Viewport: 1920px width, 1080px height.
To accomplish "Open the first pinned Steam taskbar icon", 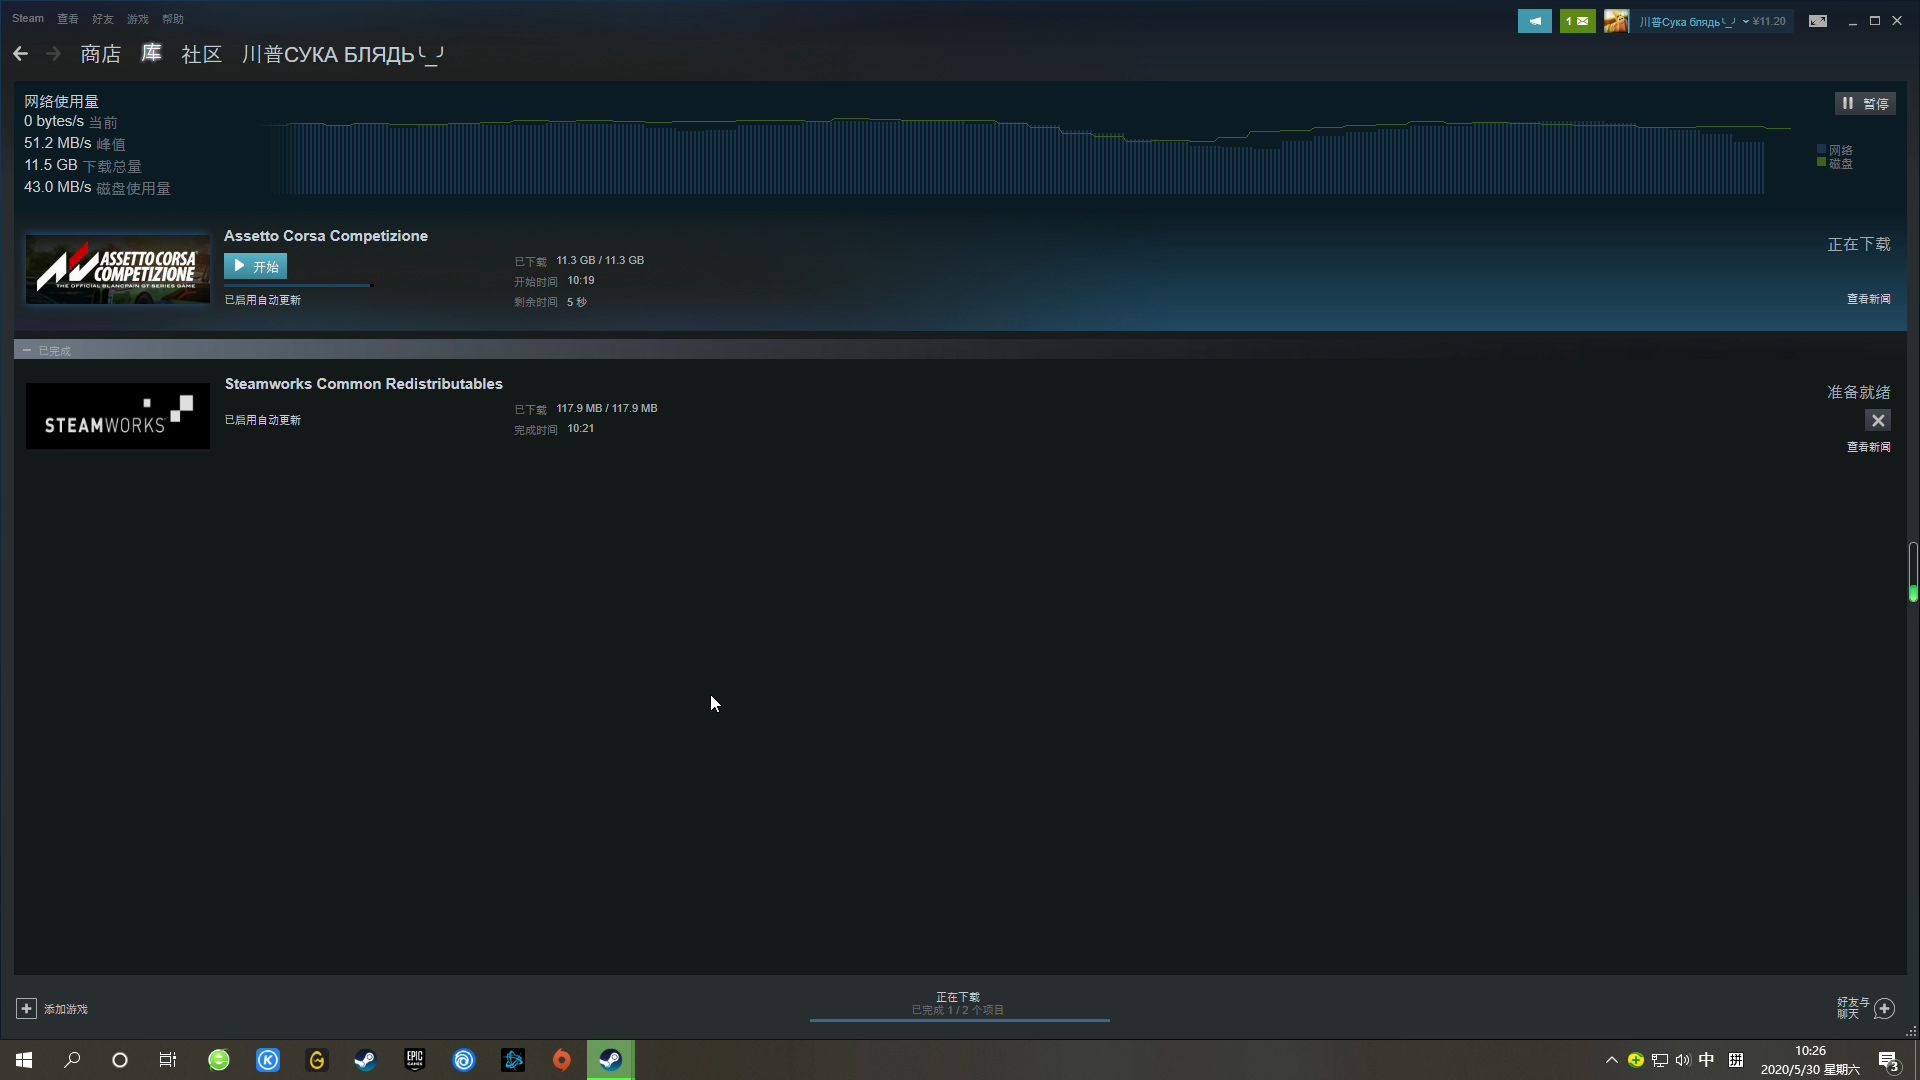I will point(366,1060).
